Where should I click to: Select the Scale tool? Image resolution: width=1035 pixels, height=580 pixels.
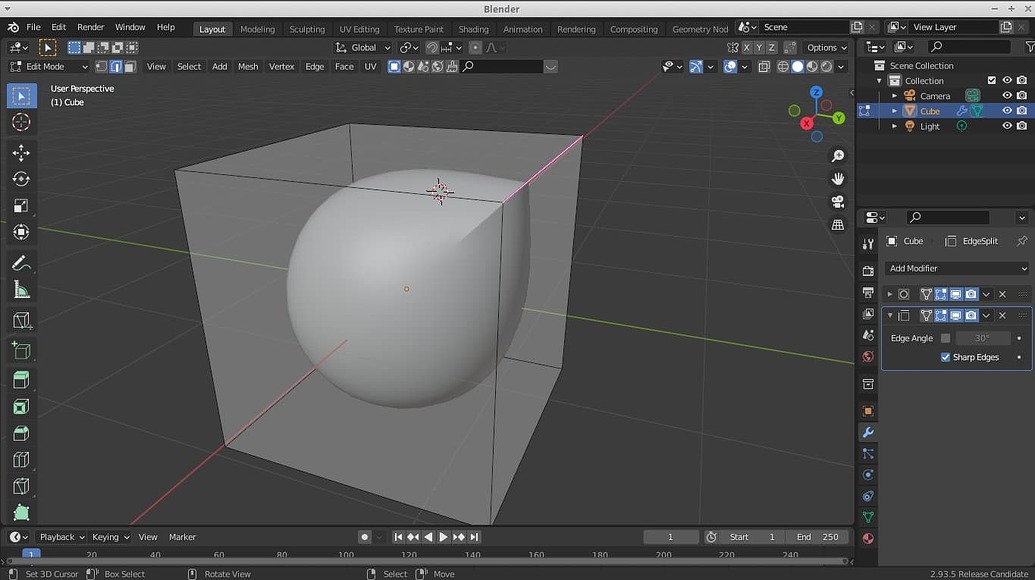click(21, 206)
